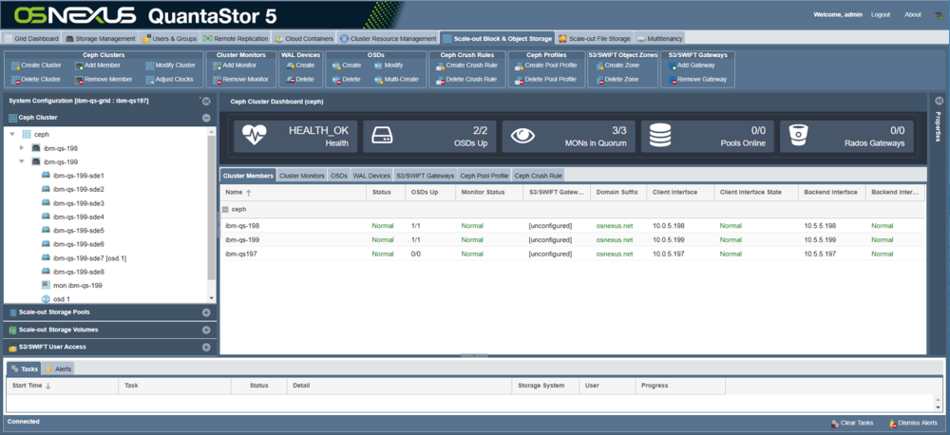The width and height of the screenshot is (950, 435).
Task: Click Modify under OSDs
Action: click(x=388, y=65)
